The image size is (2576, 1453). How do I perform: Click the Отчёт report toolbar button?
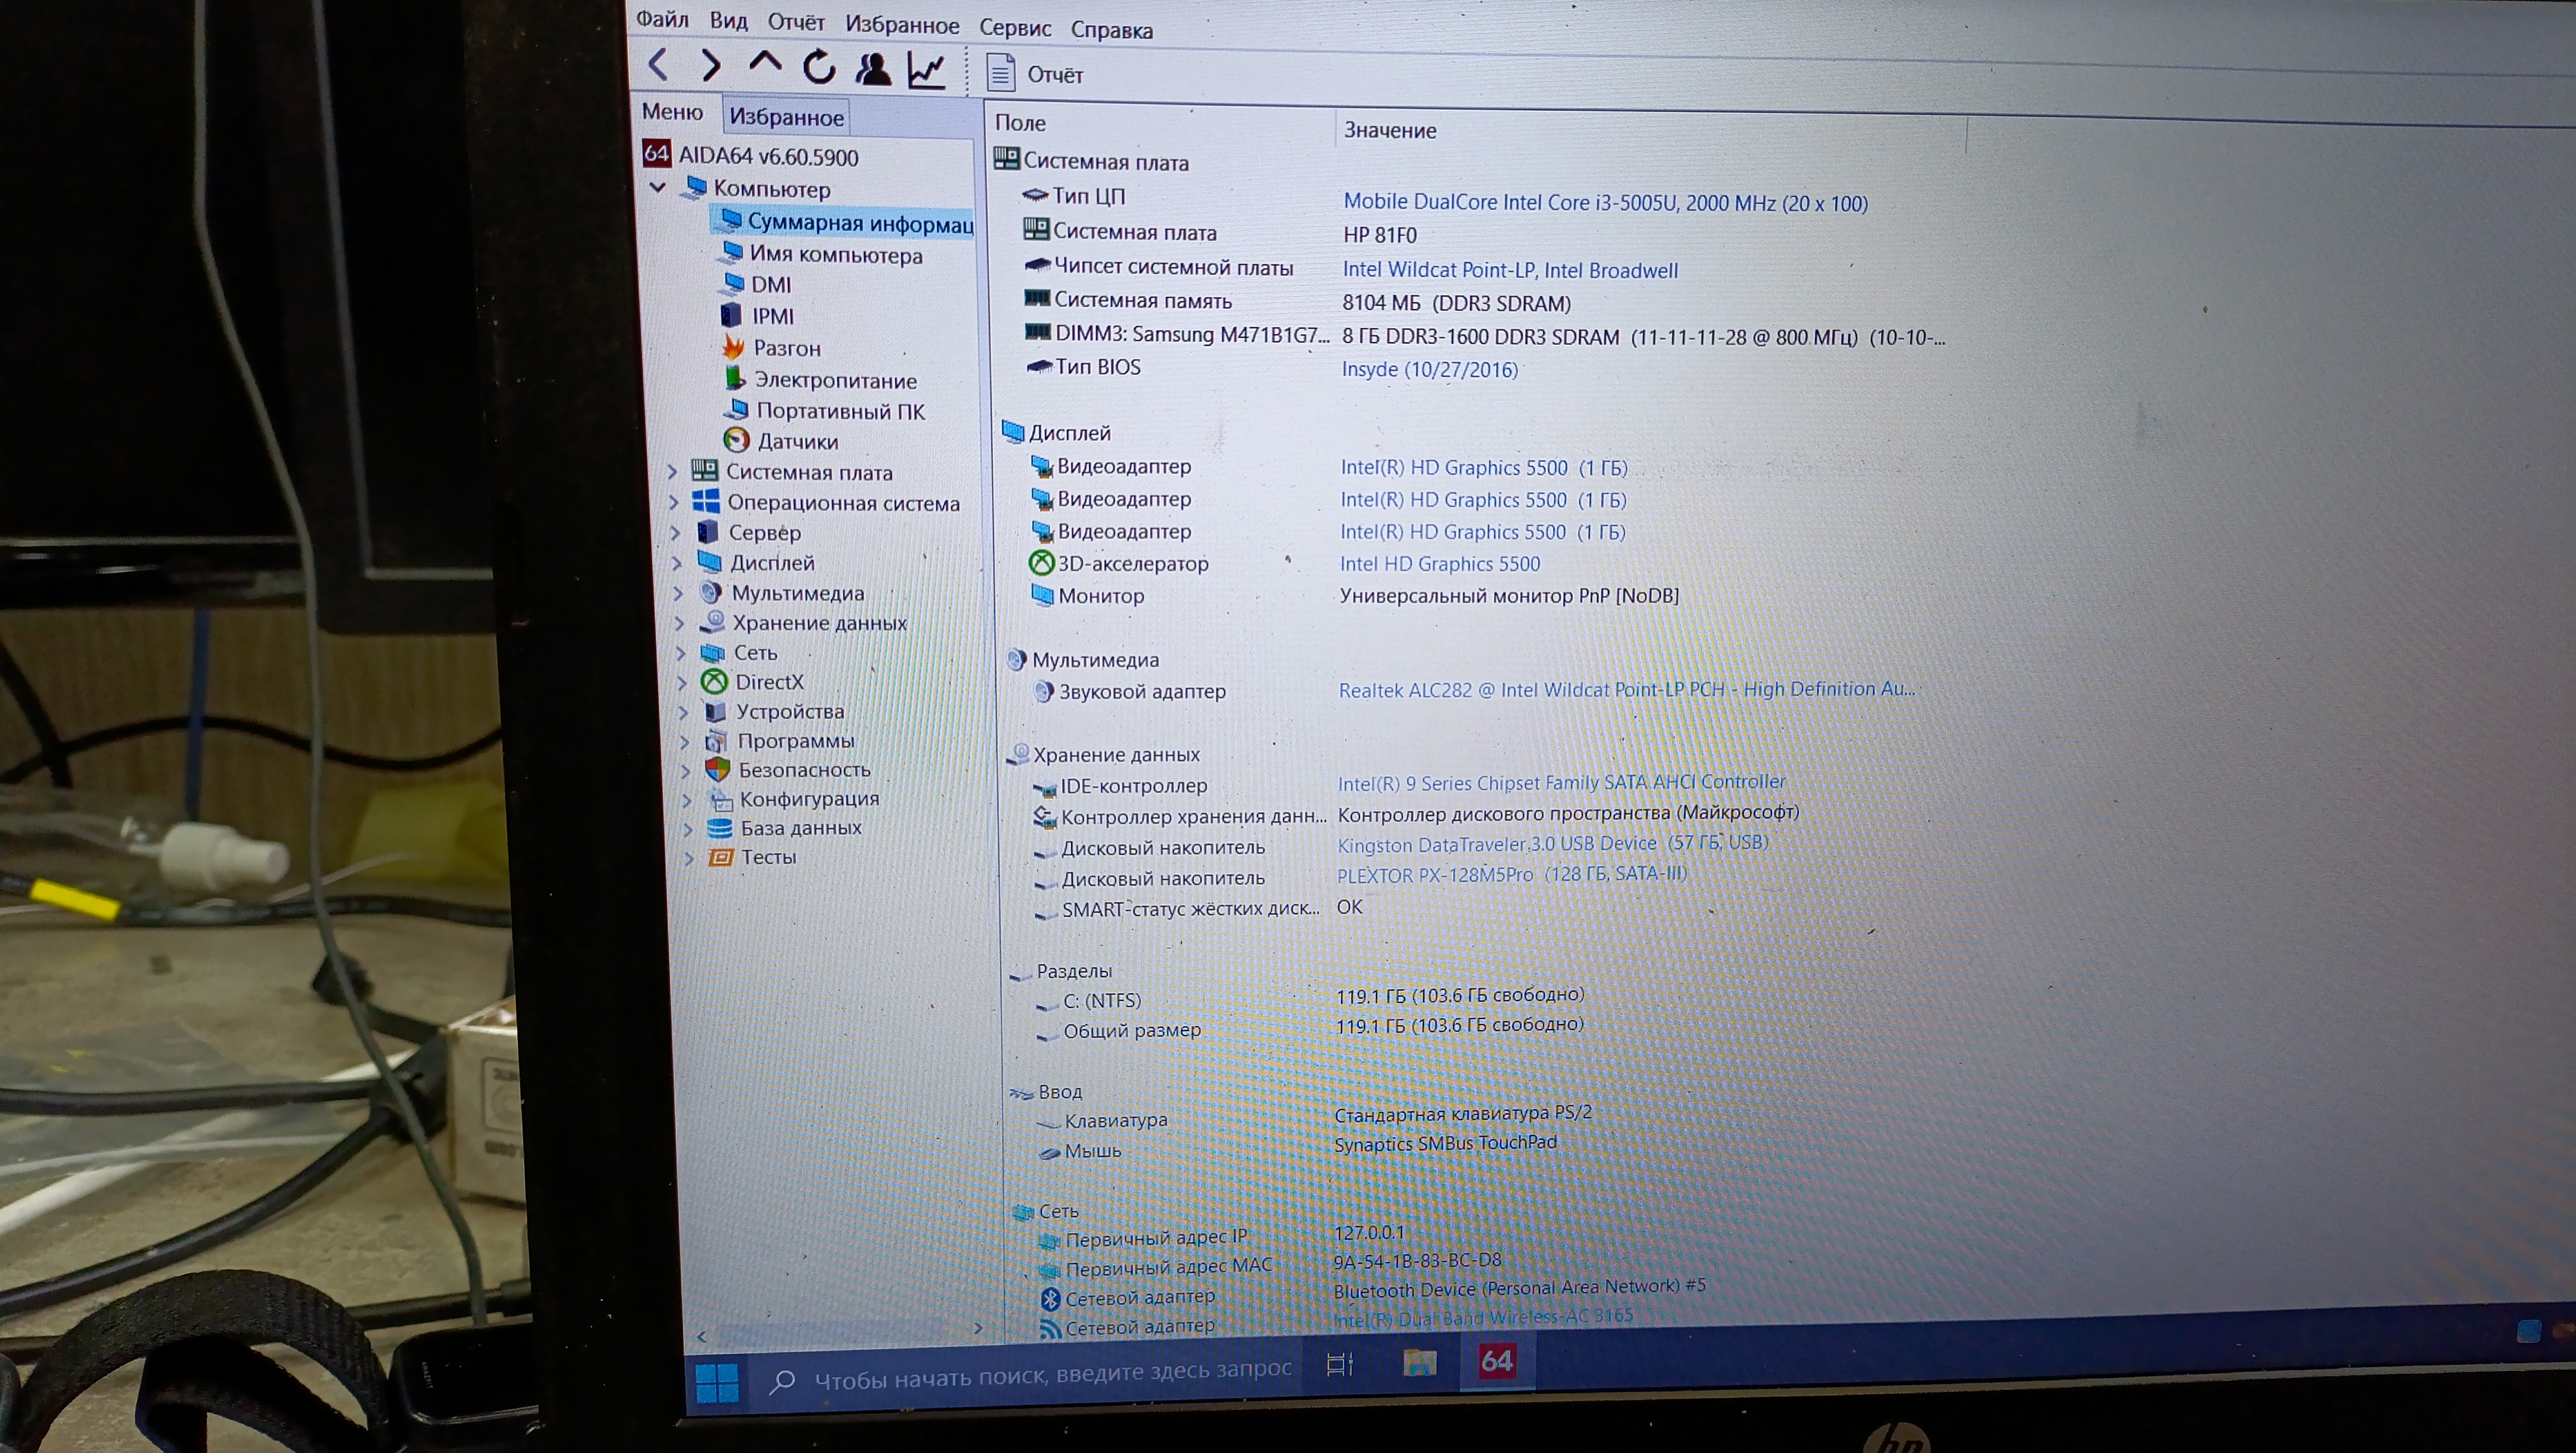tap(1035, 74)
